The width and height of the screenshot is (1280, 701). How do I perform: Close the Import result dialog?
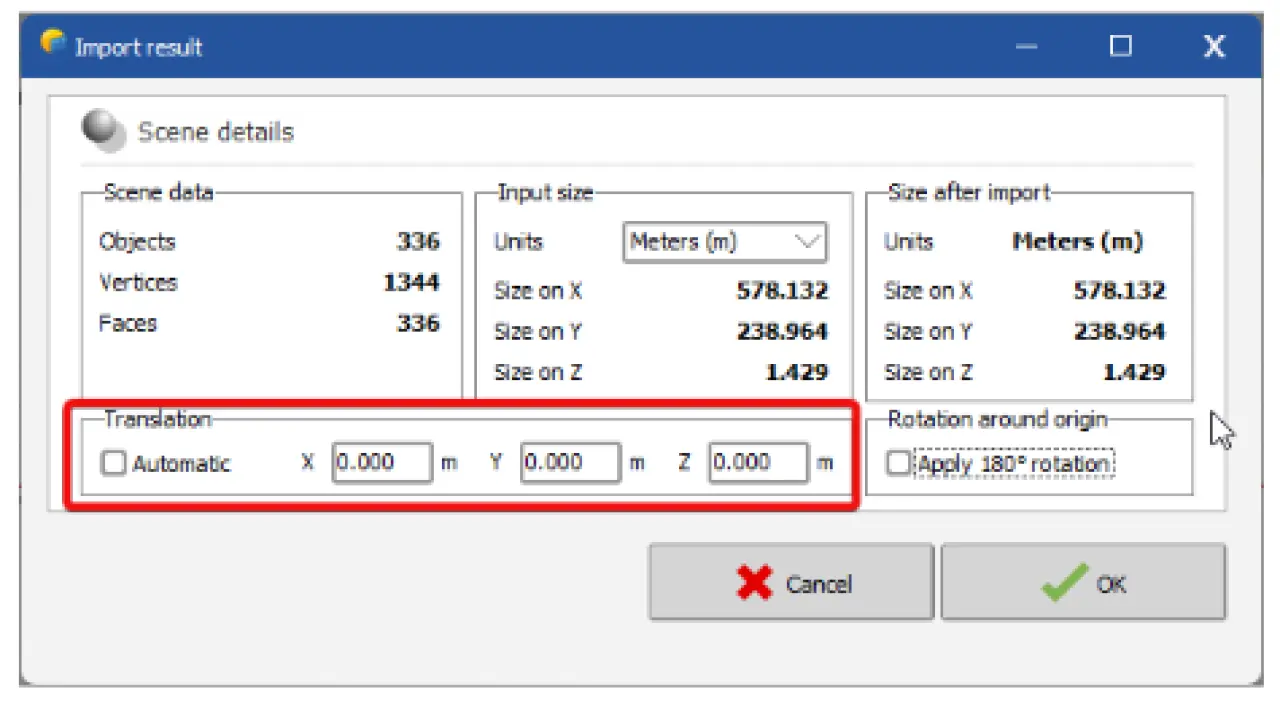coord(1214,47)
